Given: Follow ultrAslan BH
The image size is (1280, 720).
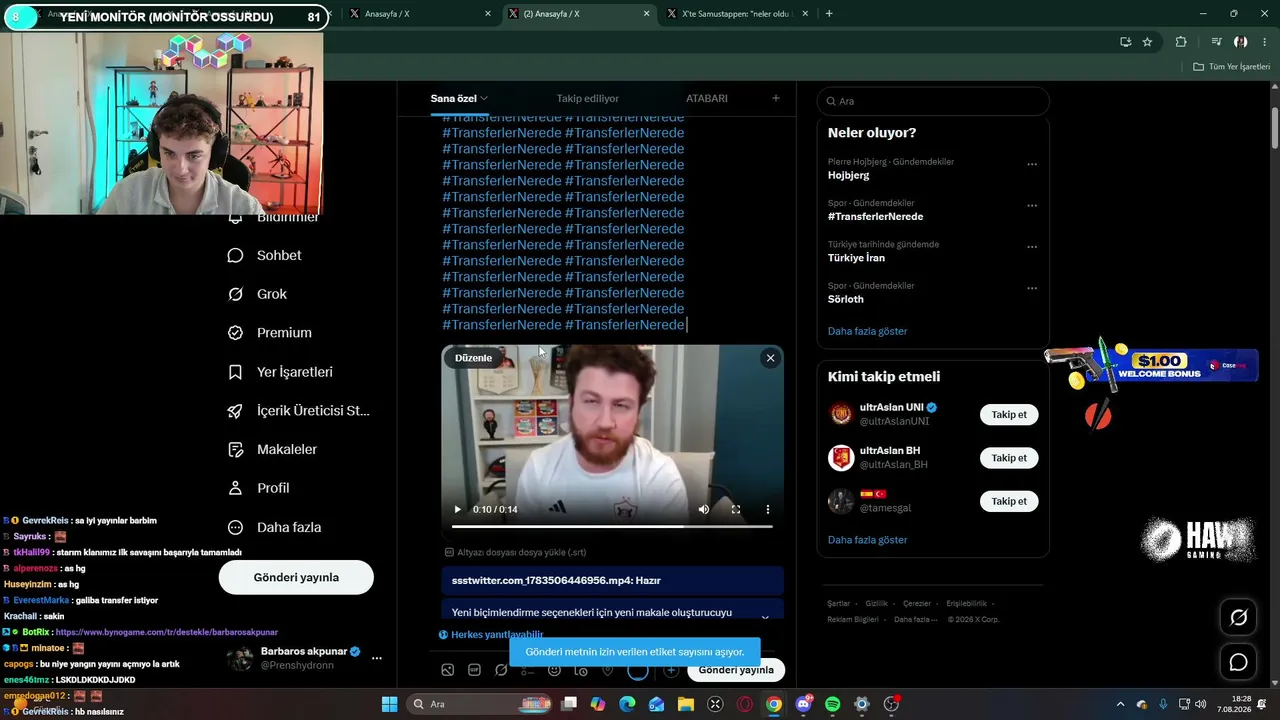Looking at the screenshot, I should coord(1009,458).
